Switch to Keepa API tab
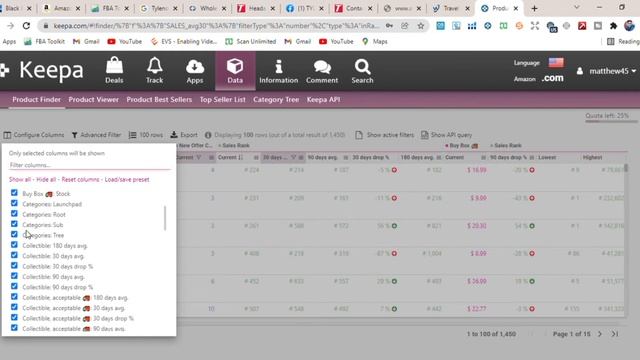 click(323, 100)
